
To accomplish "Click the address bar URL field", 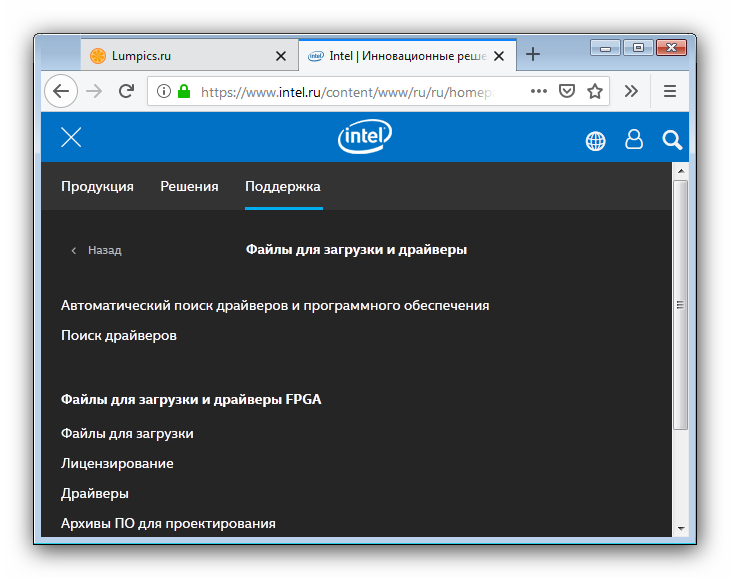I will (347, 92).
